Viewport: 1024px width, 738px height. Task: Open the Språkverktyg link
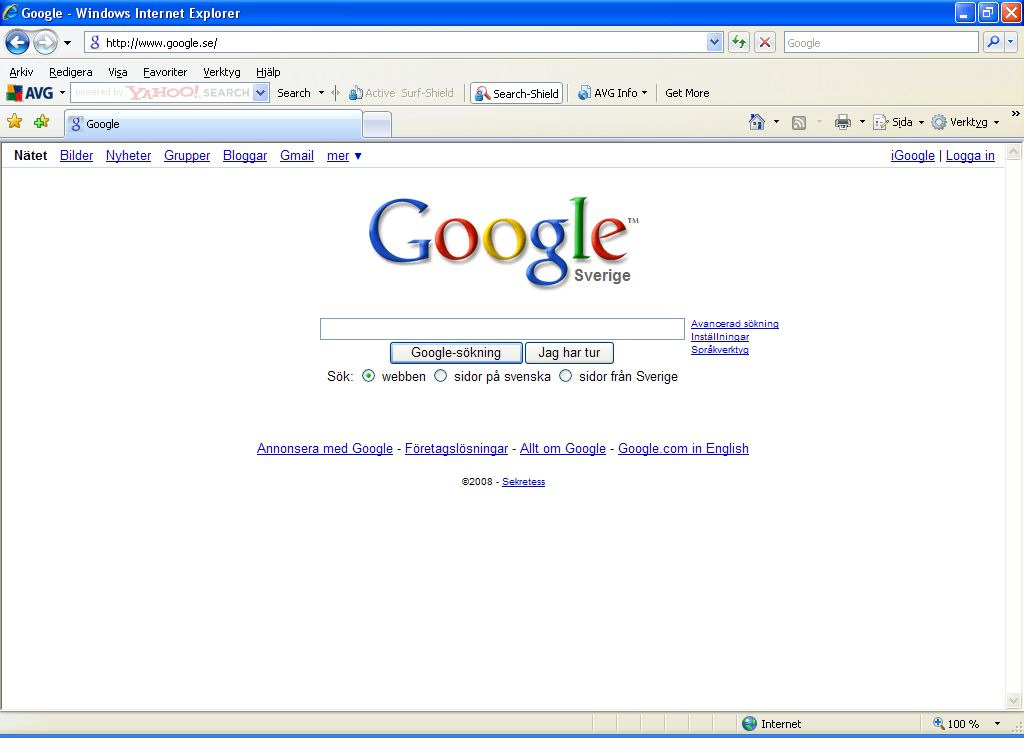point(720,349)
